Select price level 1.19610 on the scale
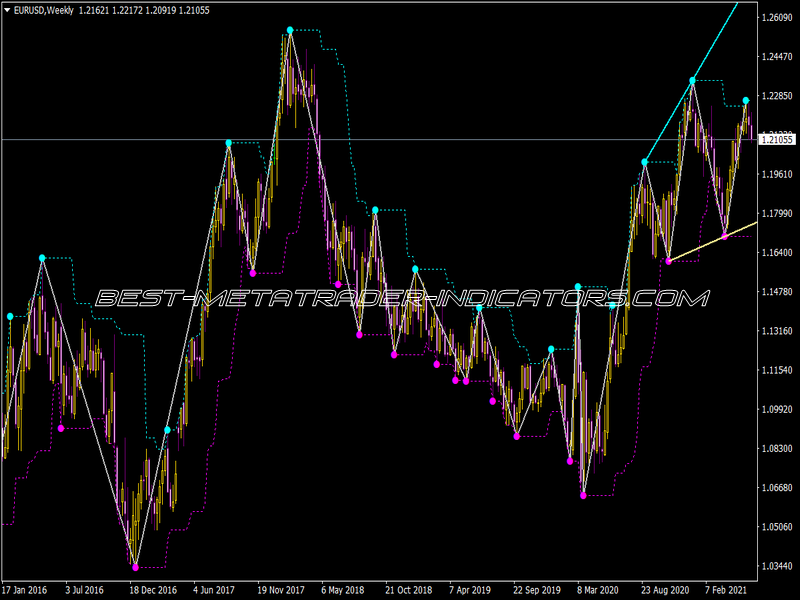The image size is (800, 600). click(x=777, y=174)
